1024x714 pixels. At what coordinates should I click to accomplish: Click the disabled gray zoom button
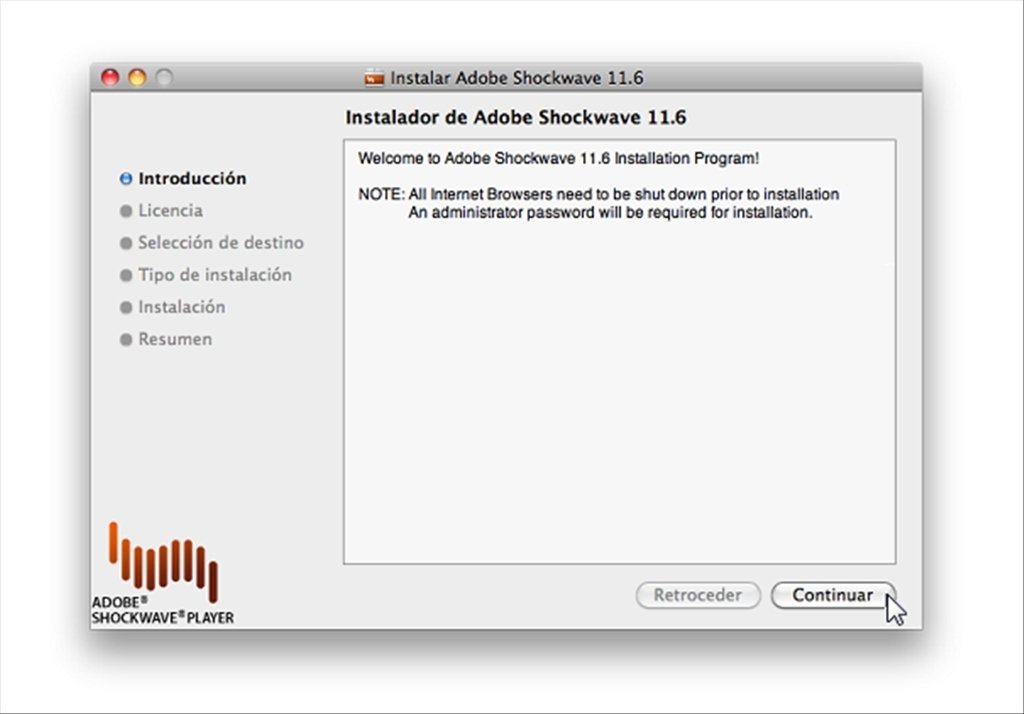[164, 77]
